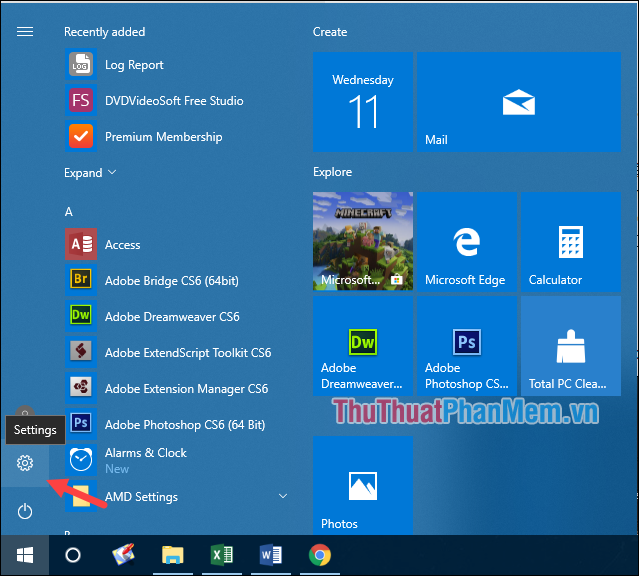The width and height of the screenshot is (639, 576).
Task: Click the user account icon above Settings
Action: 25,411
